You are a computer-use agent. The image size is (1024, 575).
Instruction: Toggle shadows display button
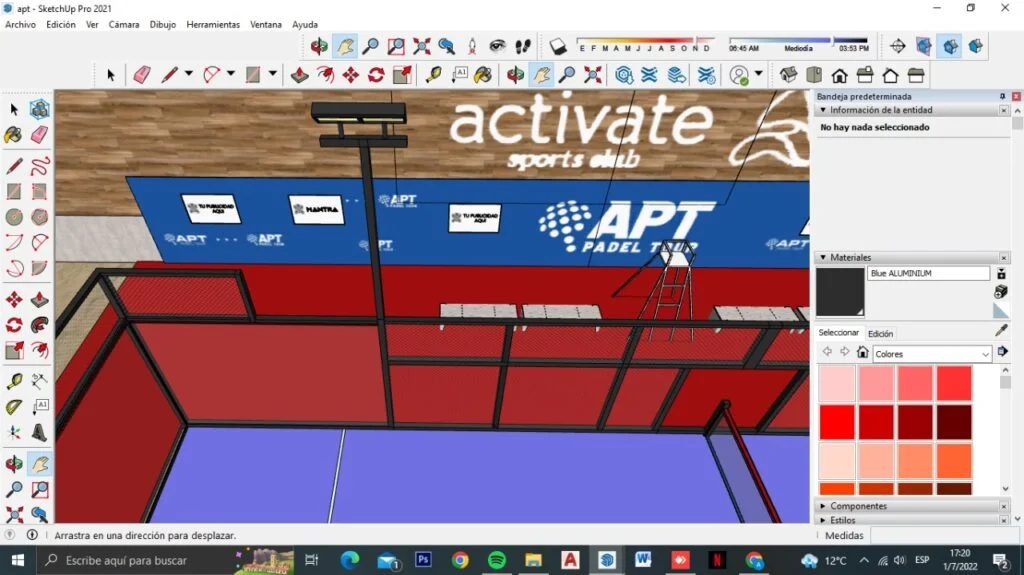(558, 46)
